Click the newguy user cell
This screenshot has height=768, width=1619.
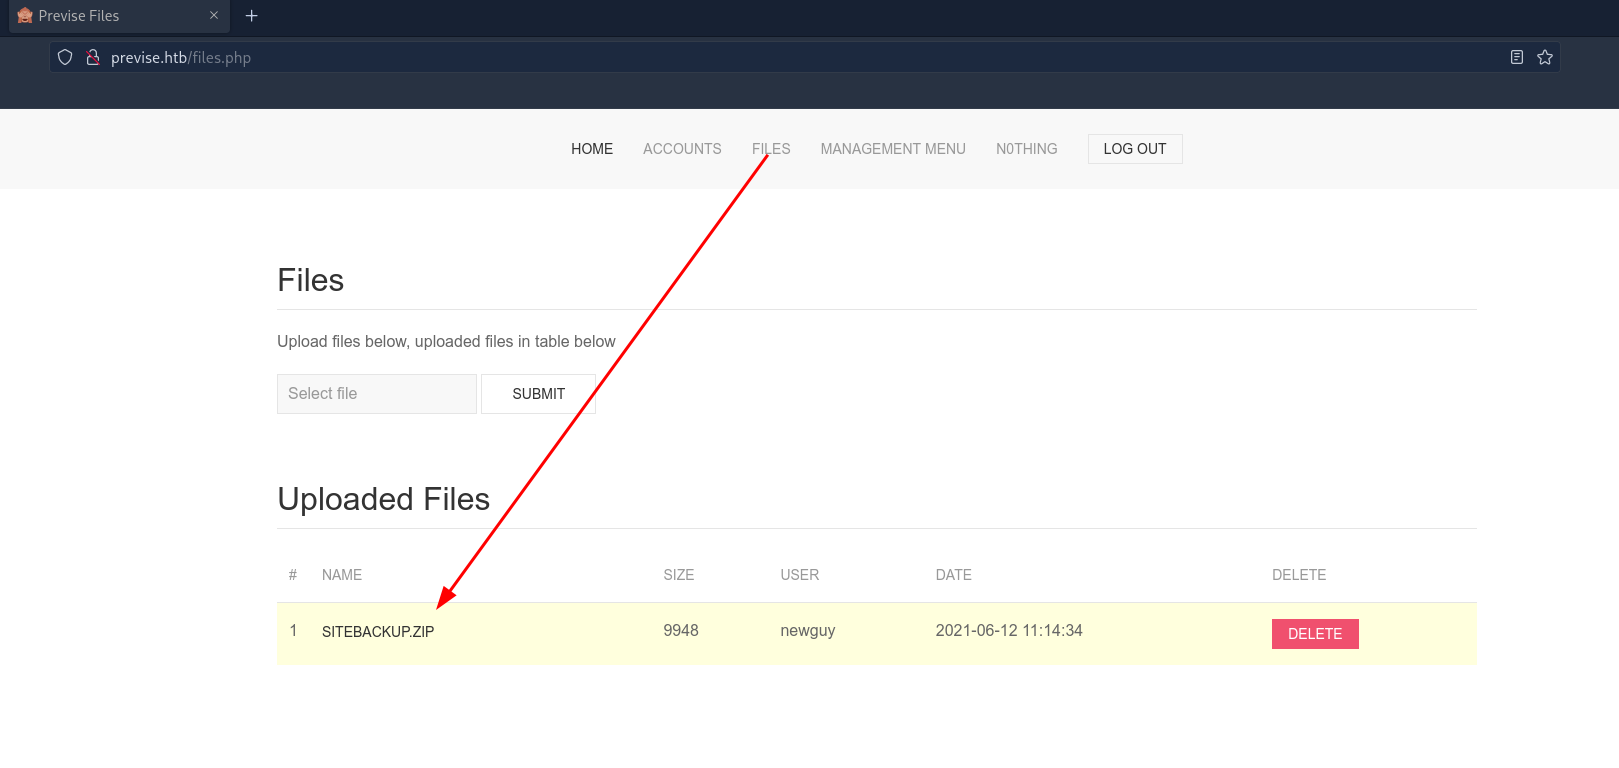pyautogui.click(x=807, y=631)
